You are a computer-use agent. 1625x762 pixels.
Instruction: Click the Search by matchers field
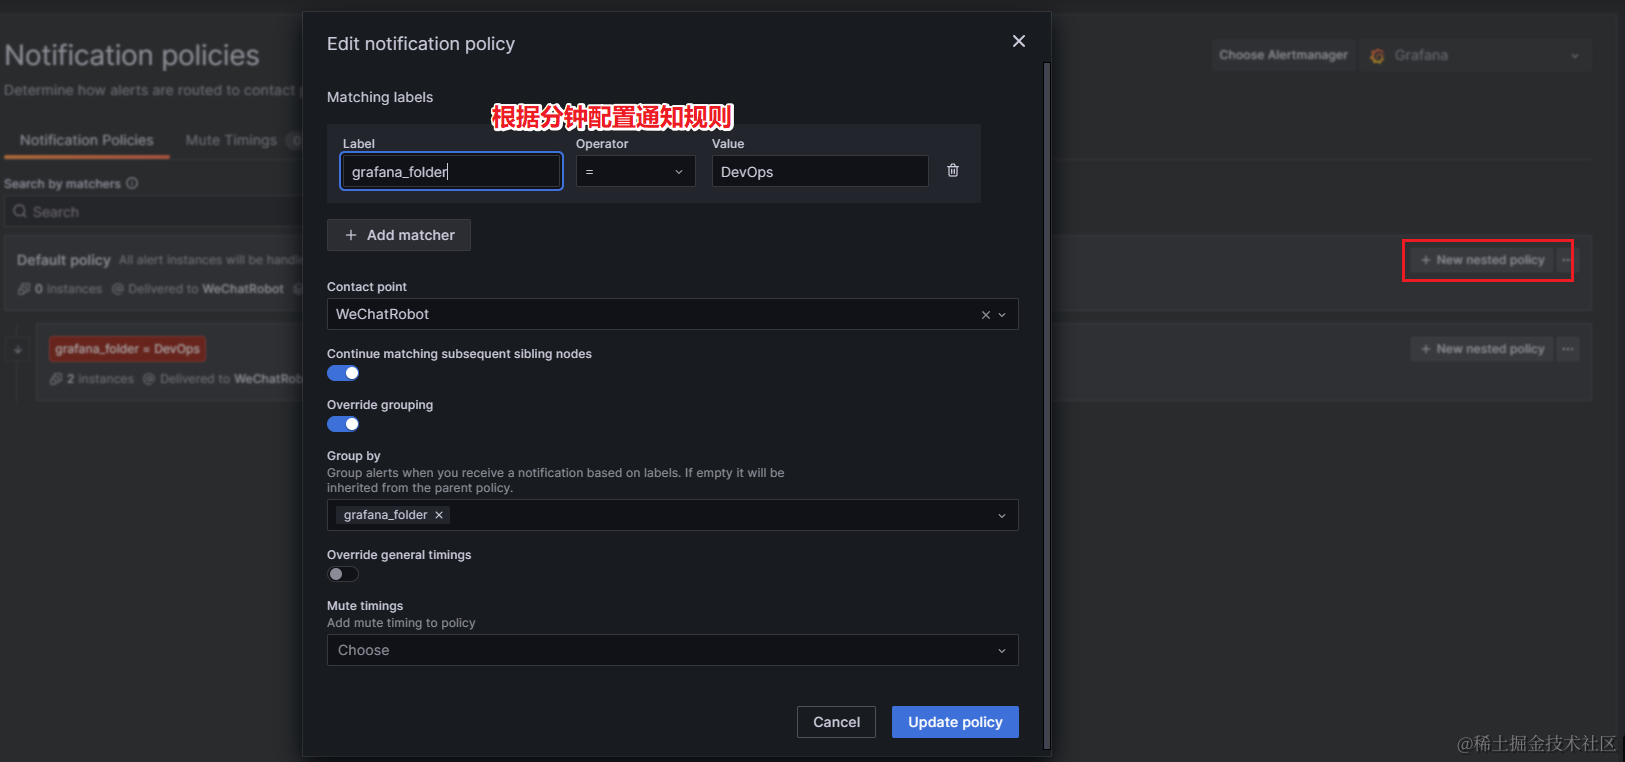[155, 212]
